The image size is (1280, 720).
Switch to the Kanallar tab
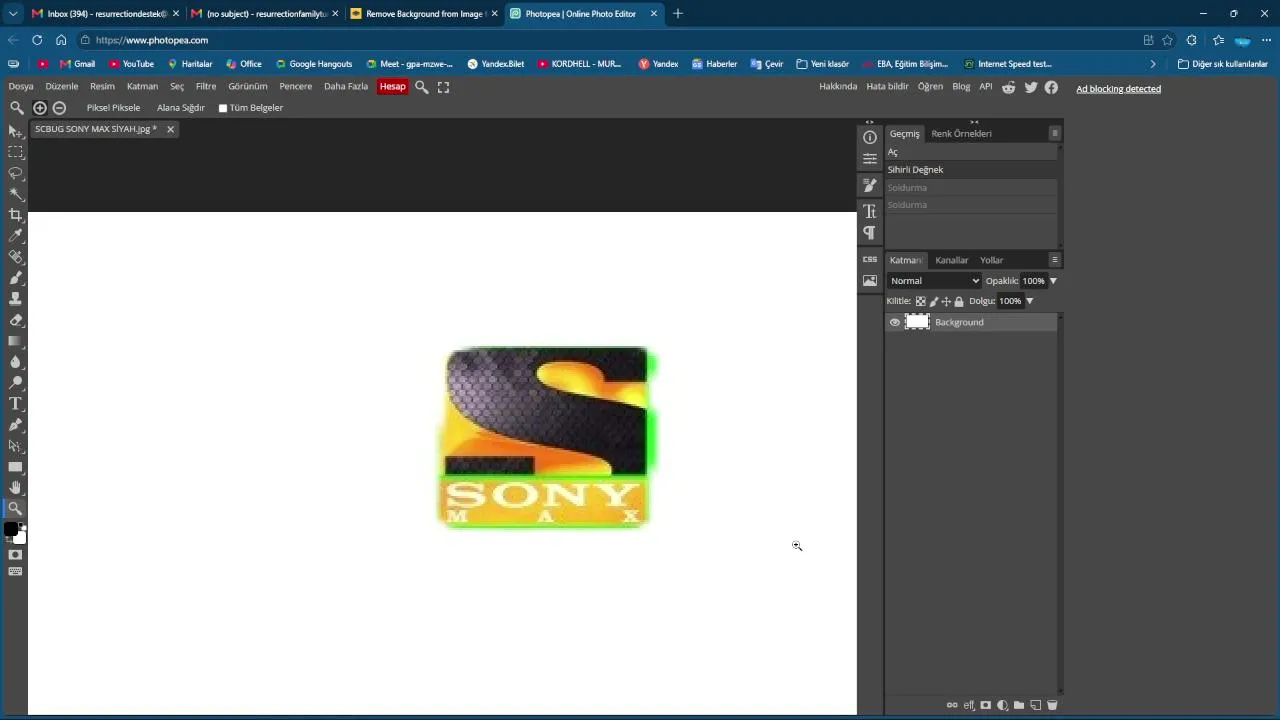point(952,260)
